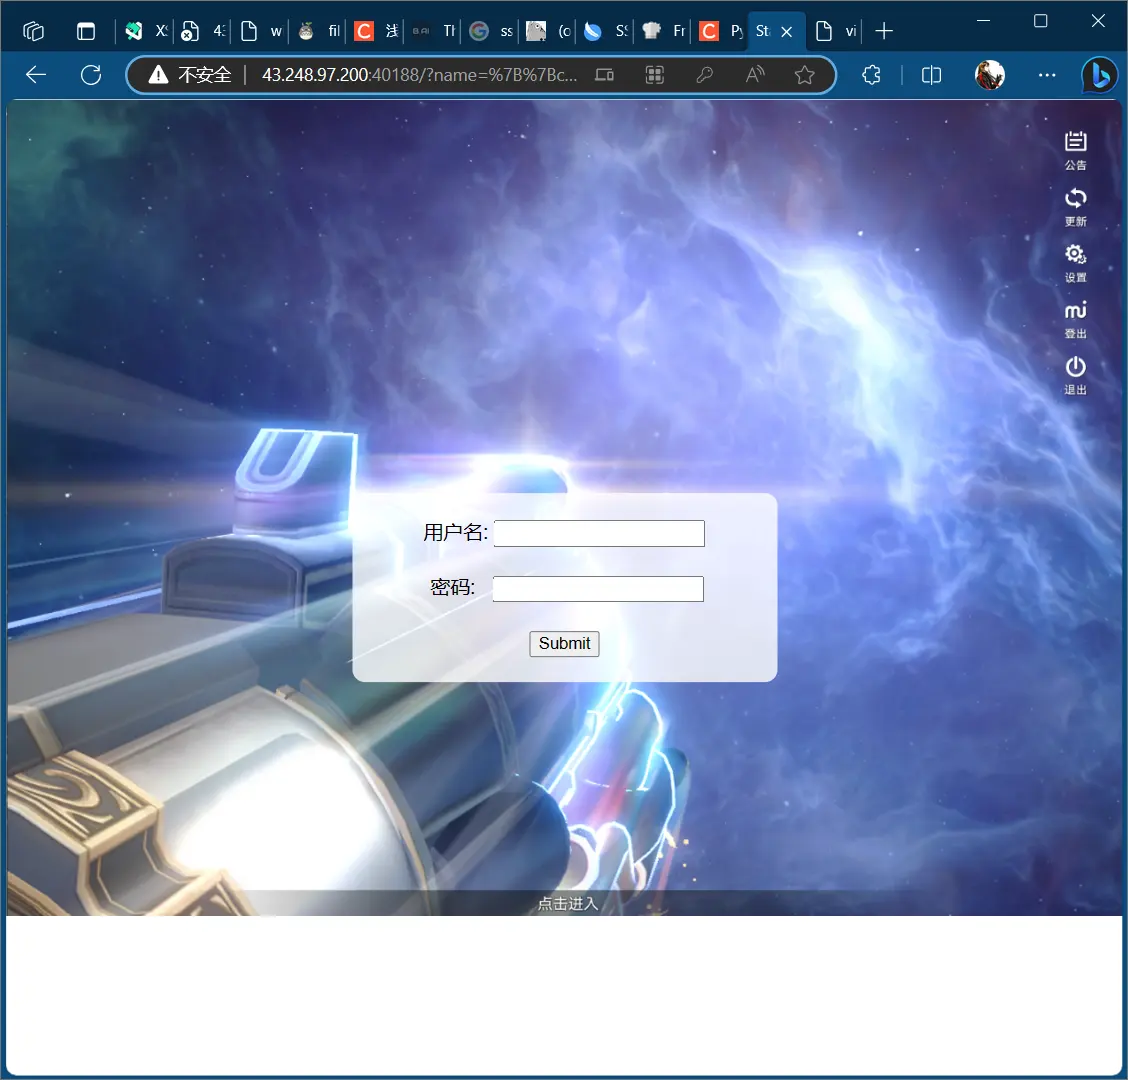Add page to favorites with star icon
1128x1080 pixels.
click(804, 75)
